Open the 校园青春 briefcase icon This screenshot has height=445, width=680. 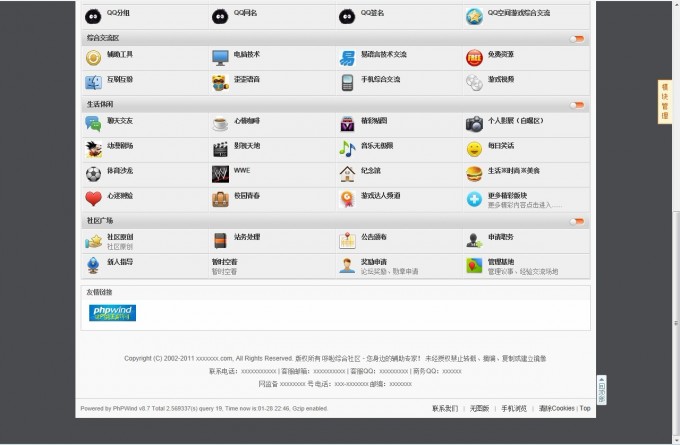pyautogui.click(x=220, y=199)
